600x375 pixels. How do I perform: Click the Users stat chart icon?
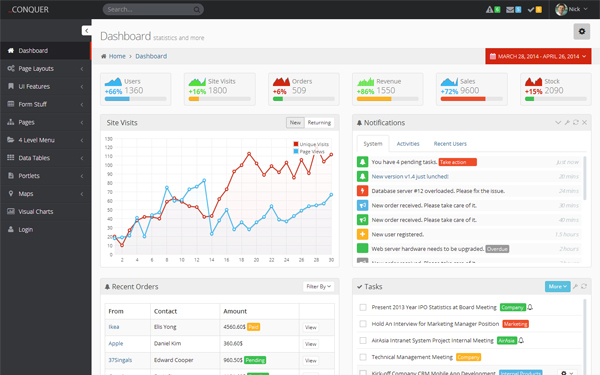(x=113, y=82)
